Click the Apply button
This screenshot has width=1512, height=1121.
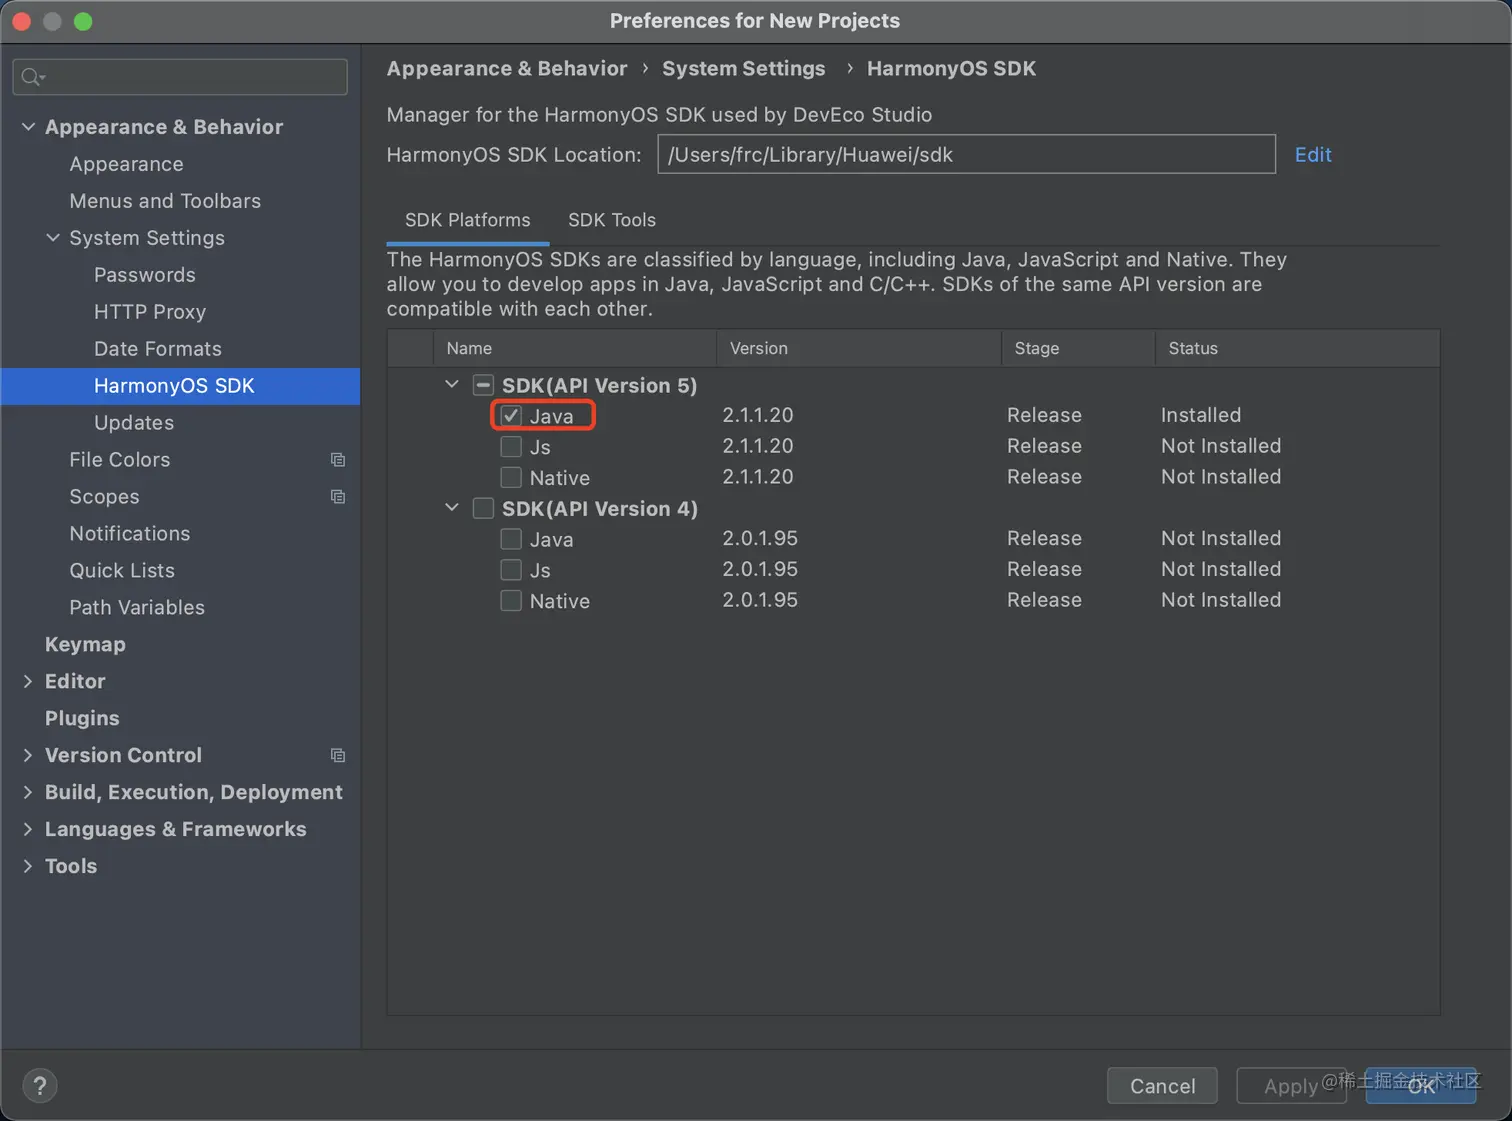click(x=1291, y=1086)
